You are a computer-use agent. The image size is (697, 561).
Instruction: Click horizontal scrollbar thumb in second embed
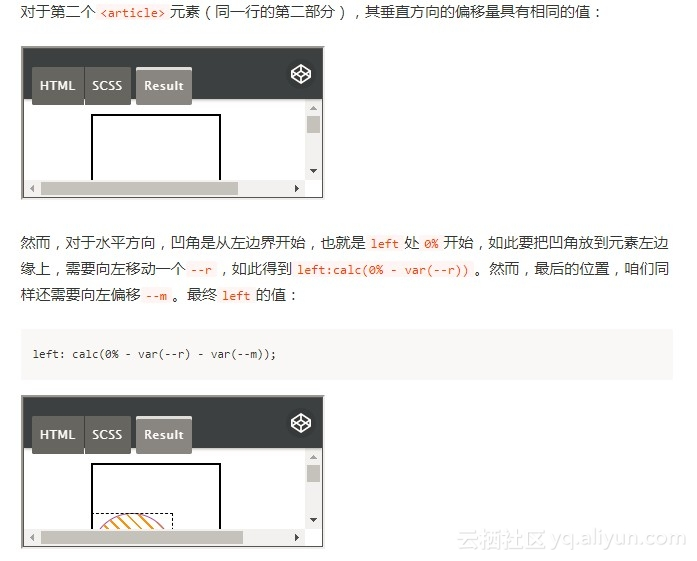point(142,537)
